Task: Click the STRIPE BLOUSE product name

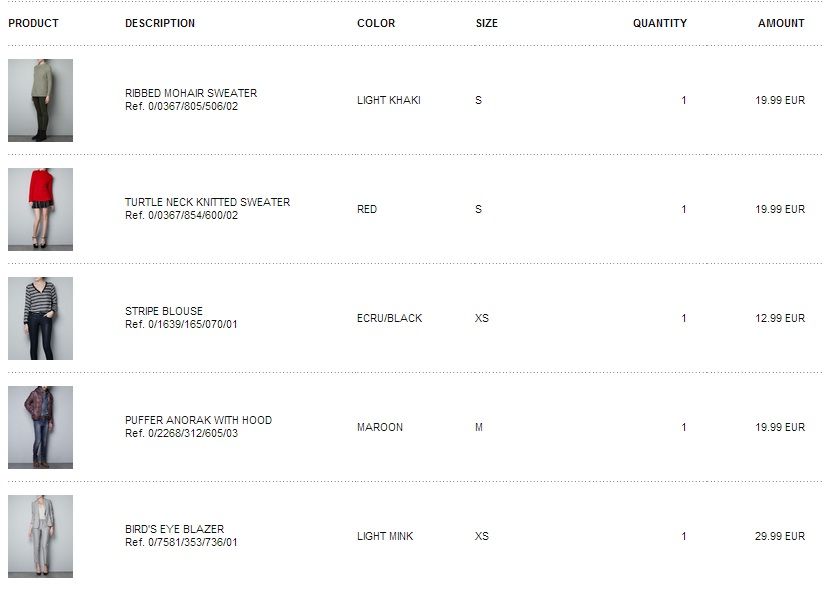Action: pyautogui.click(x=164, y=311)
